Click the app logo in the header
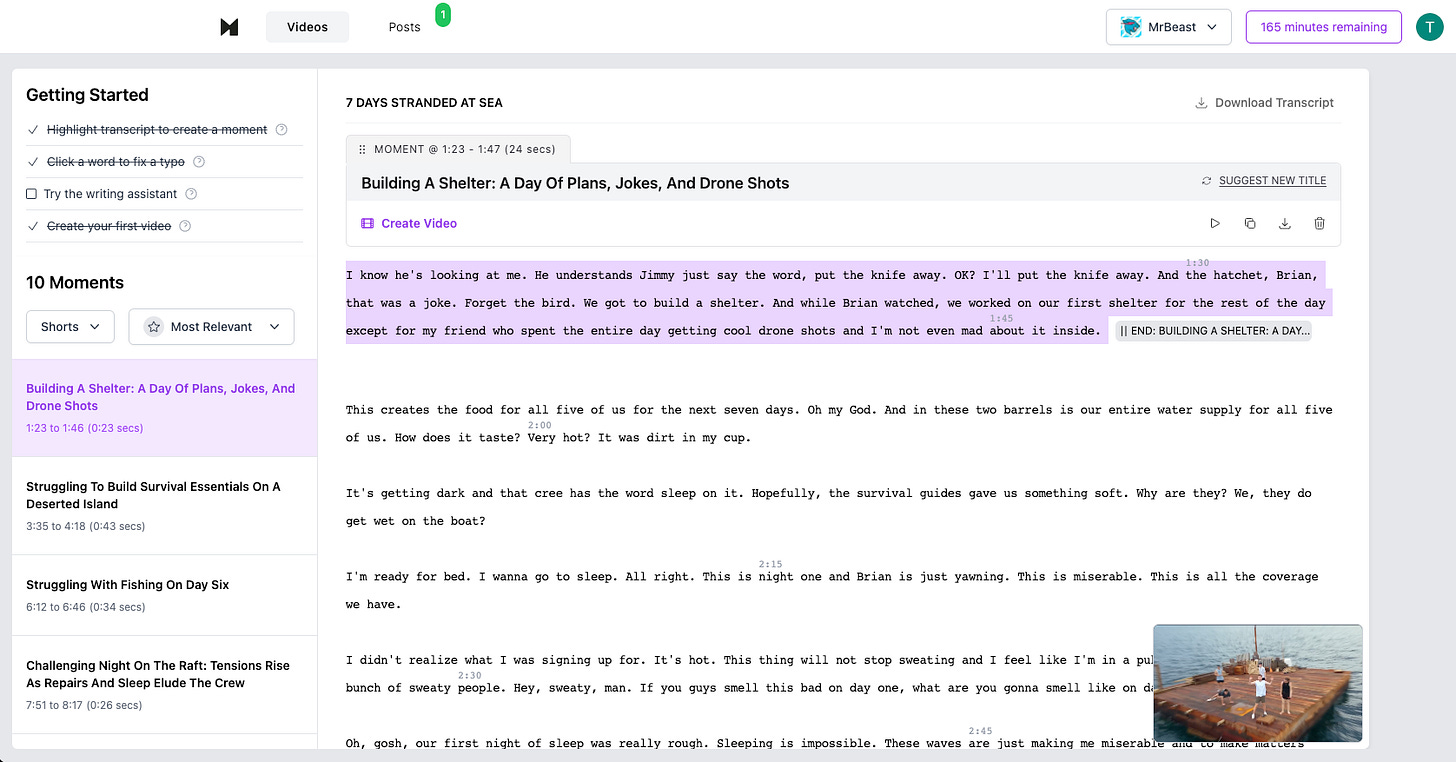This screenshot has height=762, width=1456. 229,27
